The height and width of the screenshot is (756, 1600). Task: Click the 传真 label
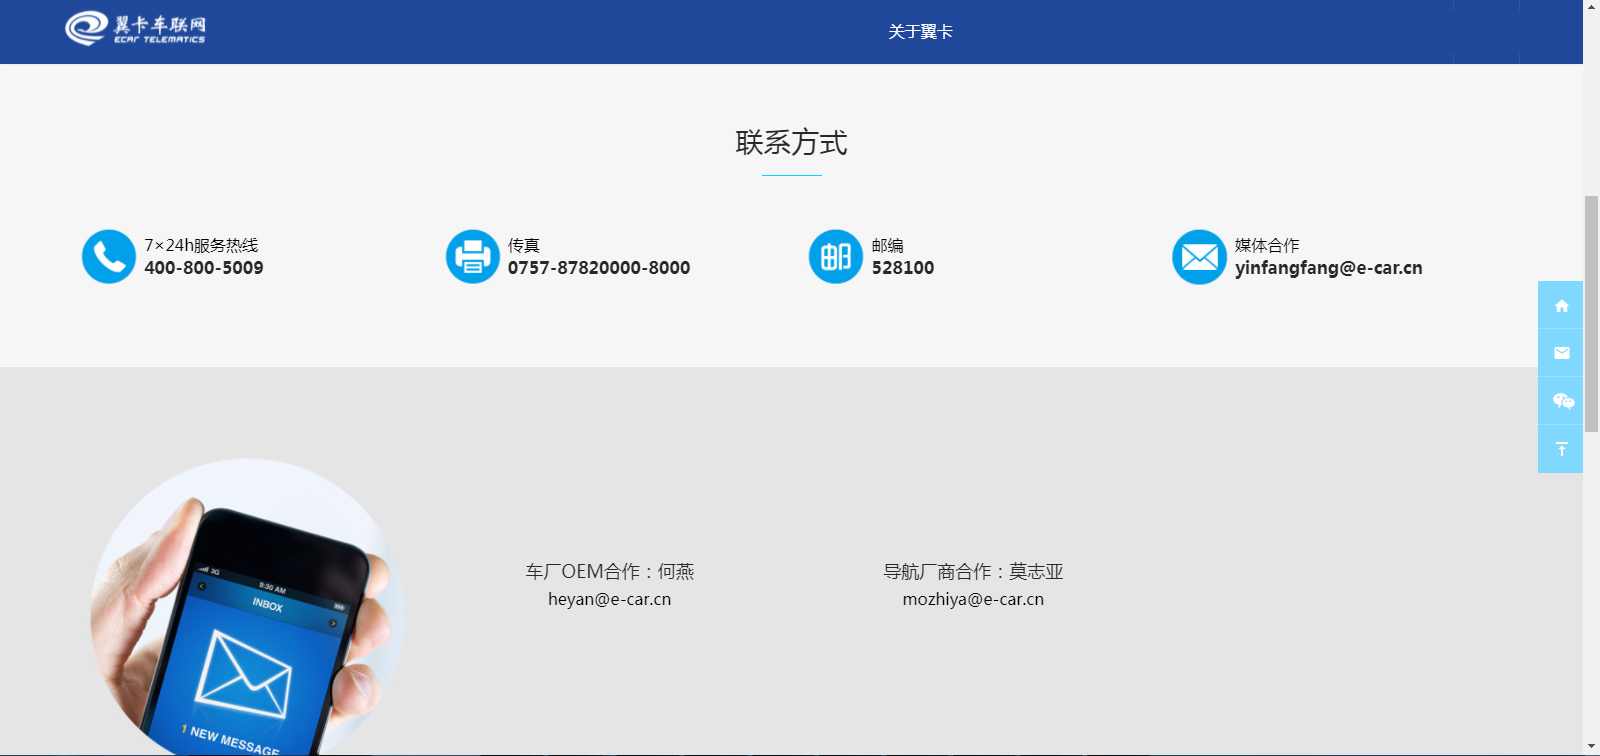click(x=524, y=245)
